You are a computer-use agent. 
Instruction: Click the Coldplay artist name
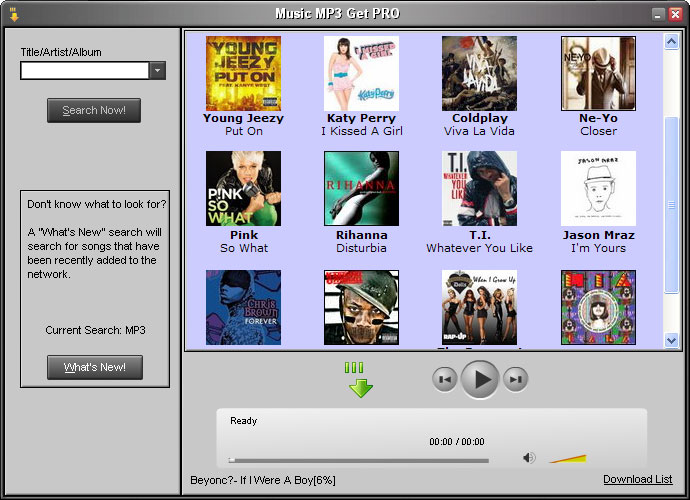tap(480, 118)
